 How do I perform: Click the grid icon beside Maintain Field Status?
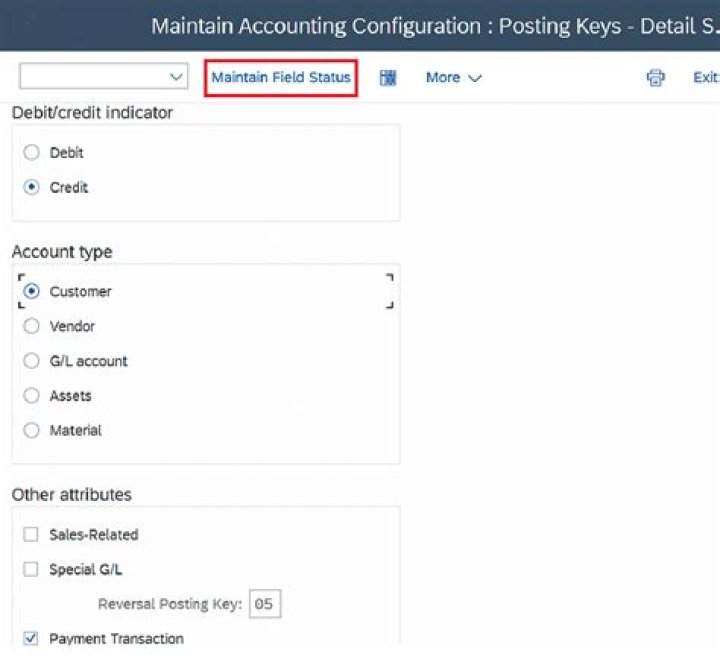pyautogui.click(x=388, y=78)
